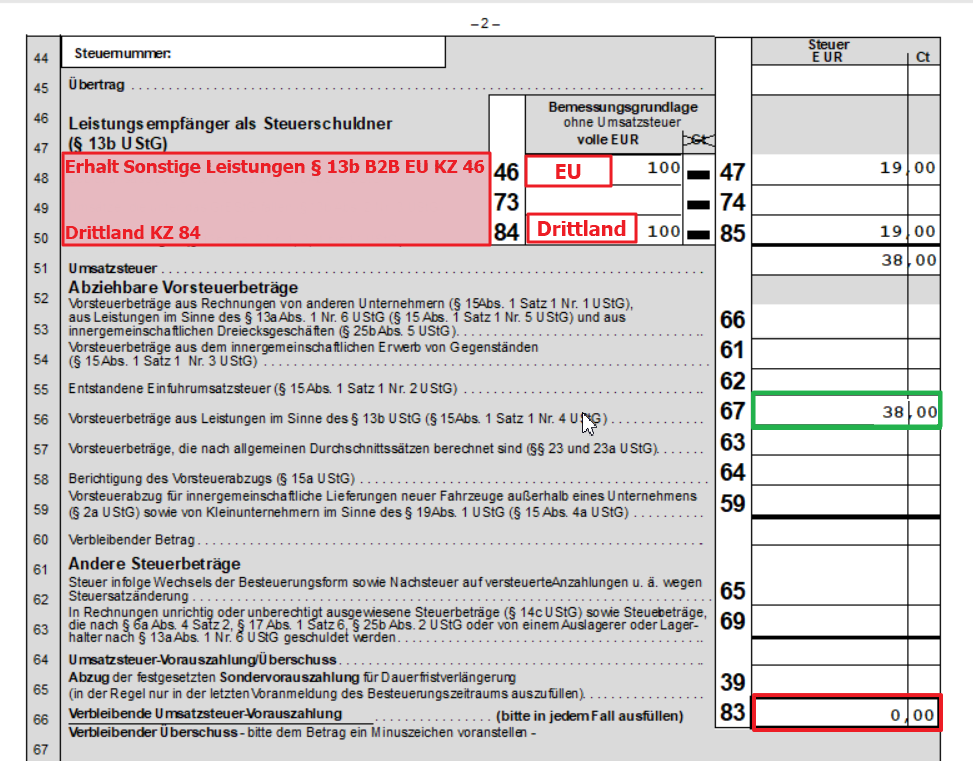The image size is (973, 761).
Task: Click the bold Kennzahl number '84'
Action: tap(506, 233)
